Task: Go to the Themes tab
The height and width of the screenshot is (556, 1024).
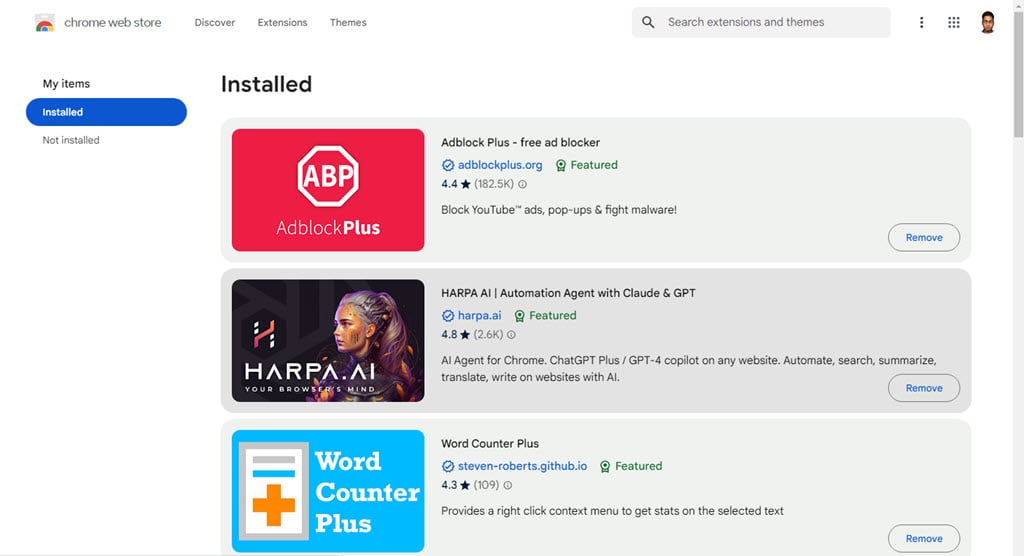Action: point(348,22)
